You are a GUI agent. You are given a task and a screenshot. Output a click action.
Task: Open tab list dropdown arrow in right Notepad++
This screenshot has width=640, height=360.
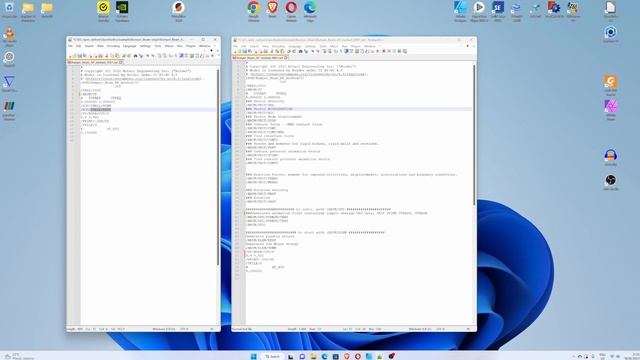pyautogui.click(x=467, y=46)
